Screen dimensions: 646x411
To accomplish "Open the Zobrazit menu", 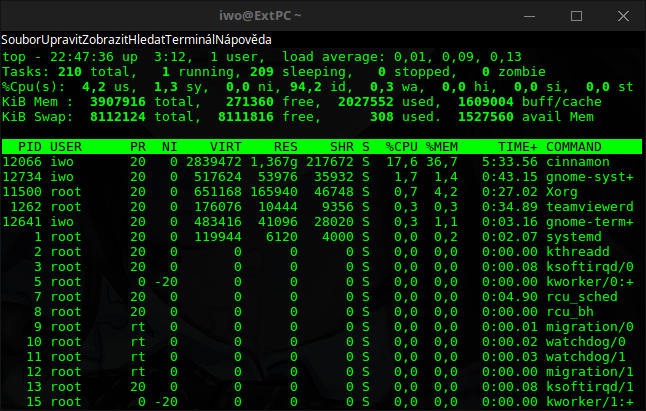I will [118, 40].
